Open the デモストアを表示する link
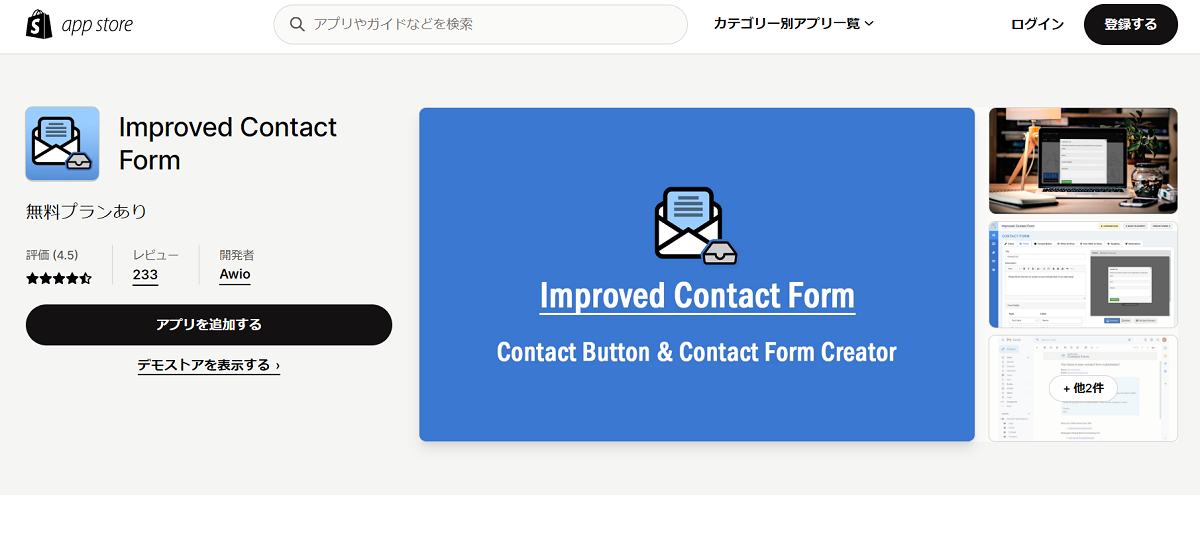The image size is (1200, 536). coord(204,366)
